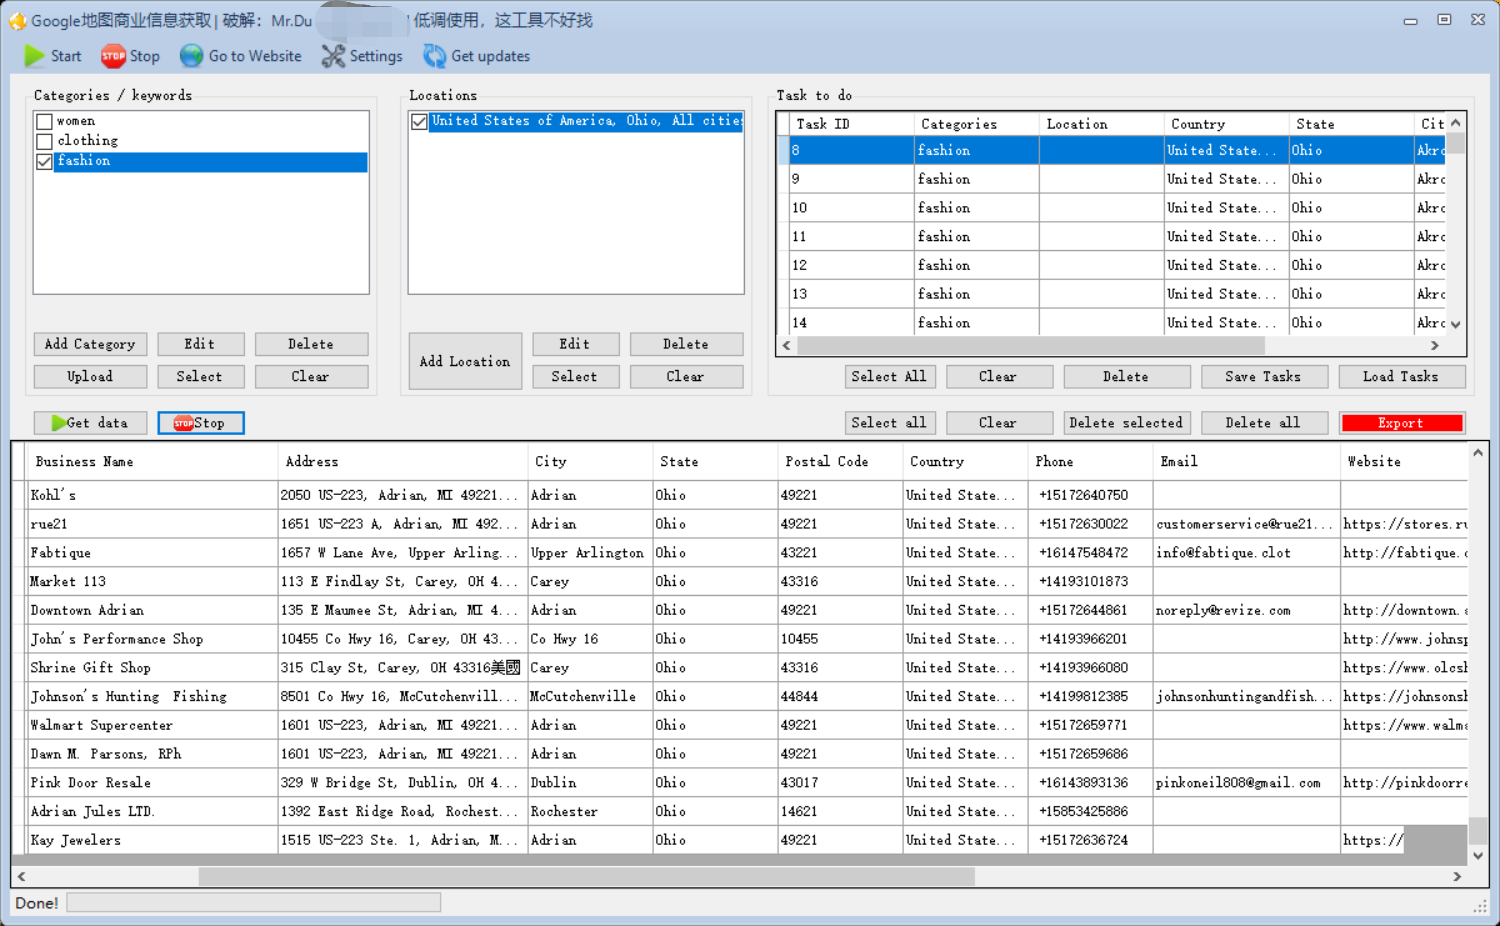Click results horizontal scroll left arrow
The image size is (1500, 926).
[x=22, y=877]
